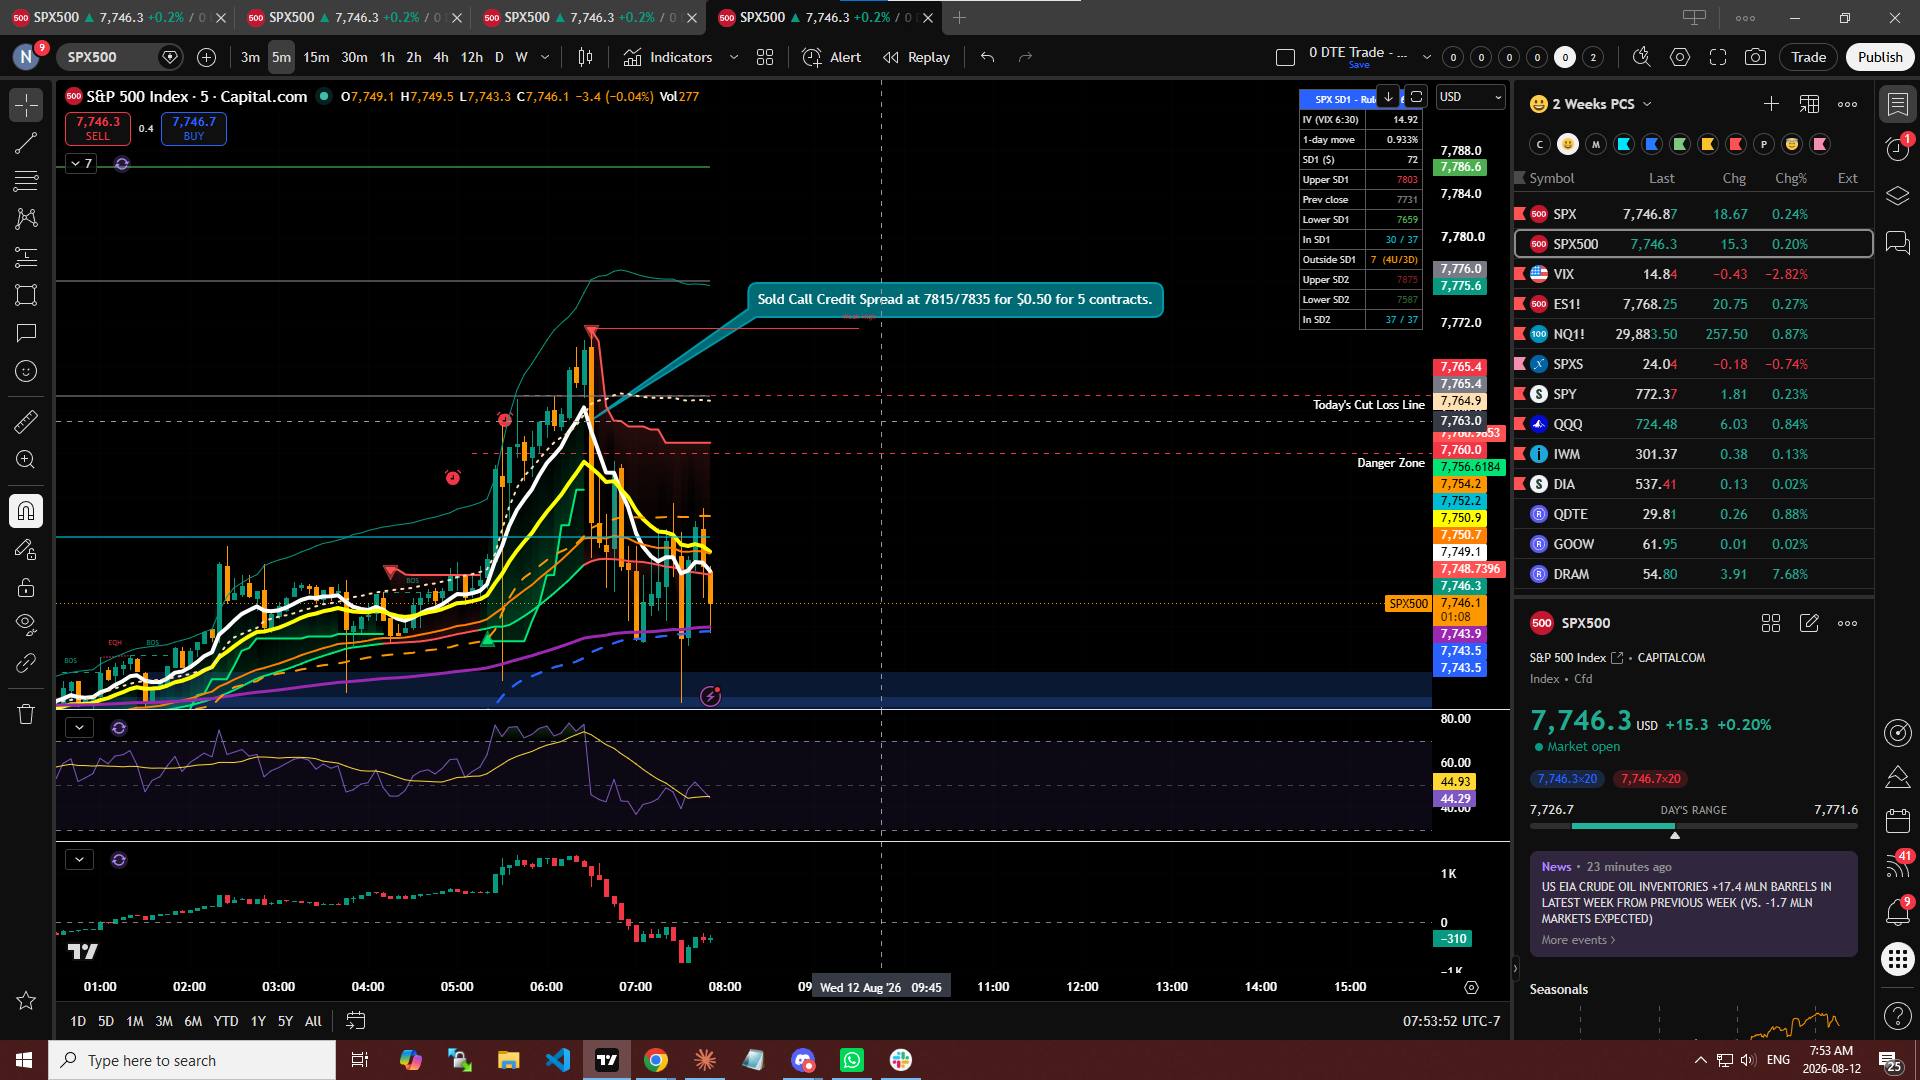Open the news feed icon with 41 badge
The height and width of the screenshot is (1080, 1920).
coord(1897,866)
